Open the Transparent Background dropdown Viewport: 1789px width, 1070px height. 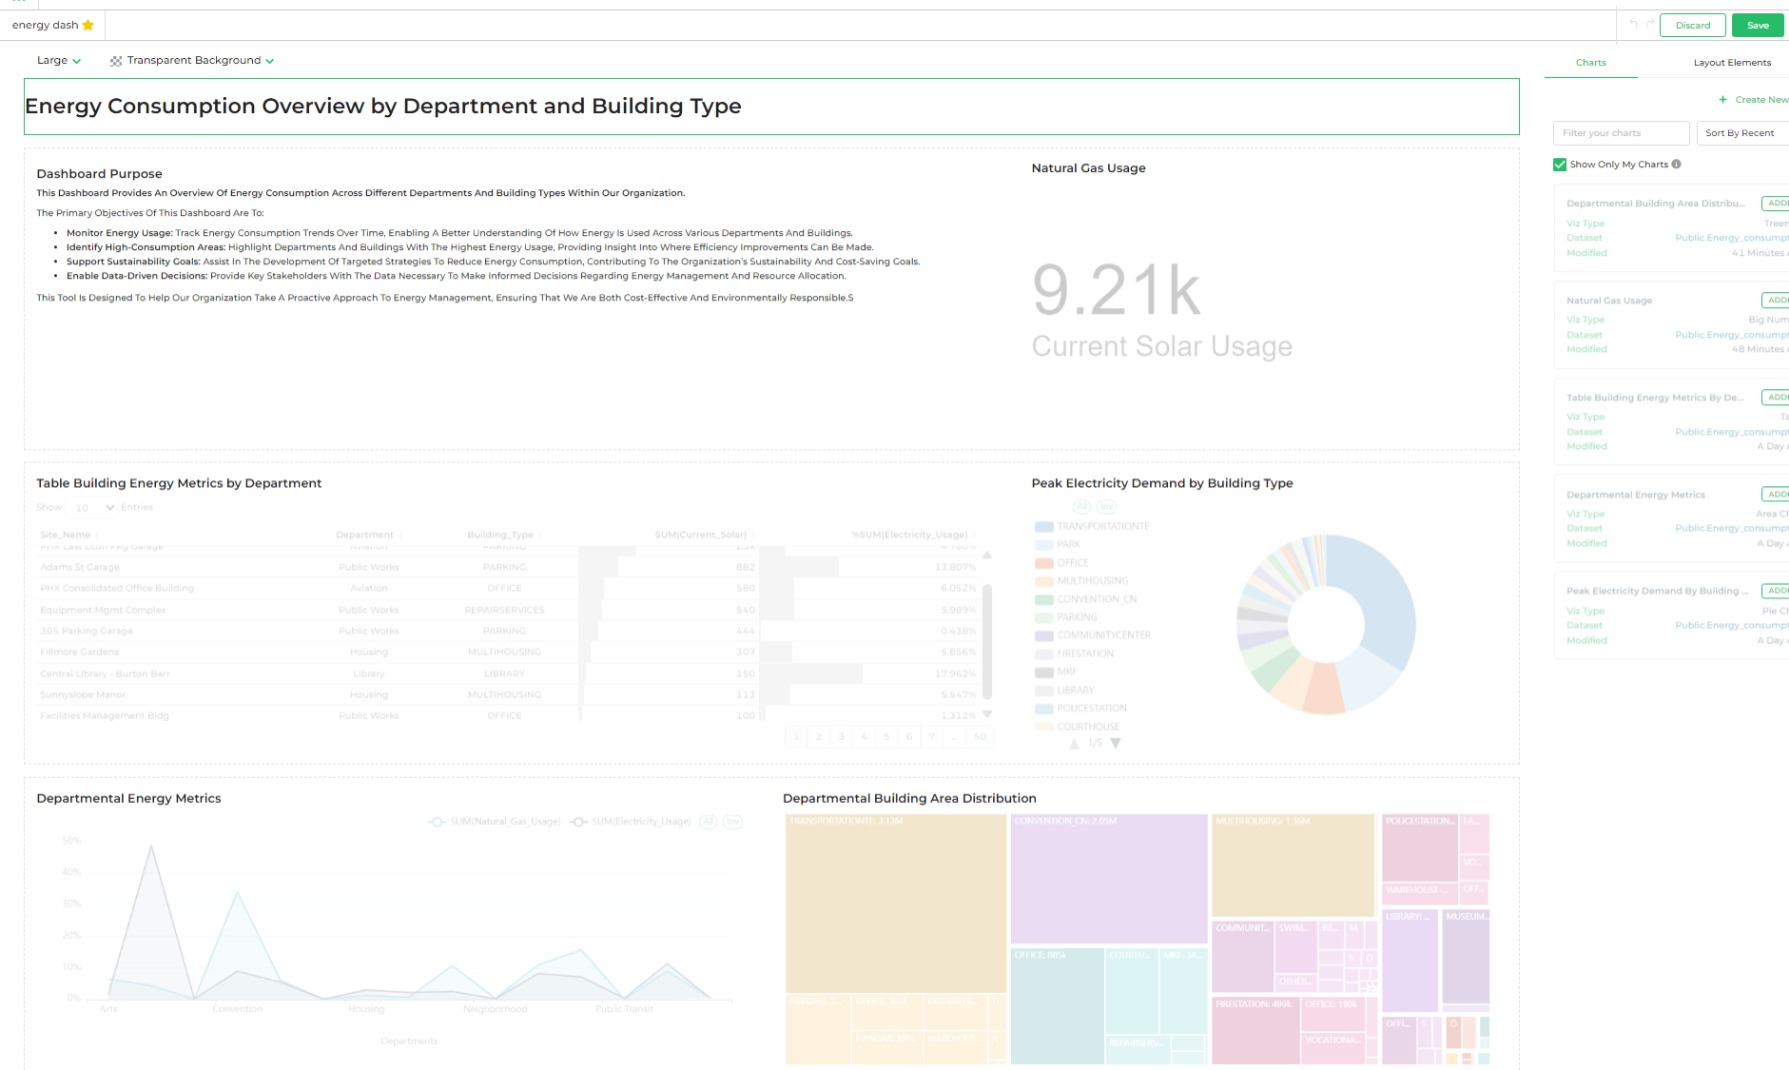[192, 60]
